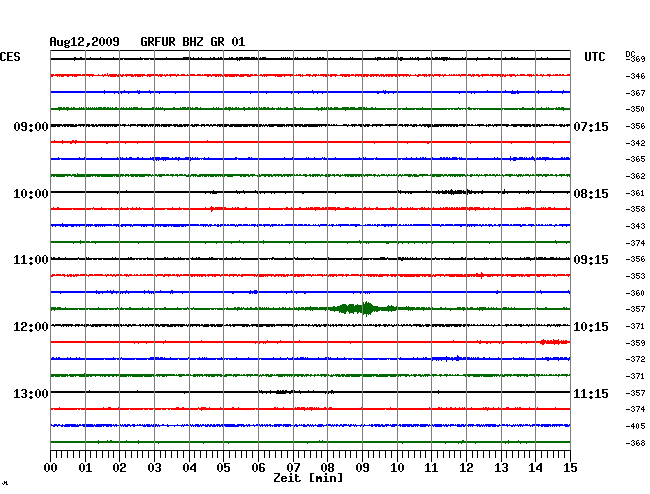Click the Zeit [min] axis title
This screenshot has width=650, height=494.
pos(308,478)
